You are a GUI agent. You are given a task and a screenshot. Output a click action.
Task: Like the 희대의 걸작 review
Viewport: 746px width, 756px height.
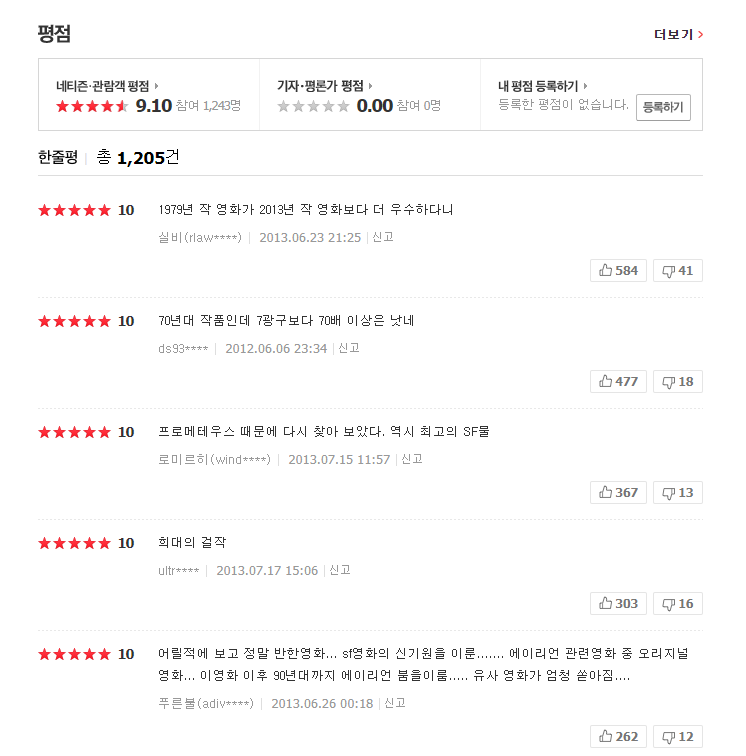[618, 604]
